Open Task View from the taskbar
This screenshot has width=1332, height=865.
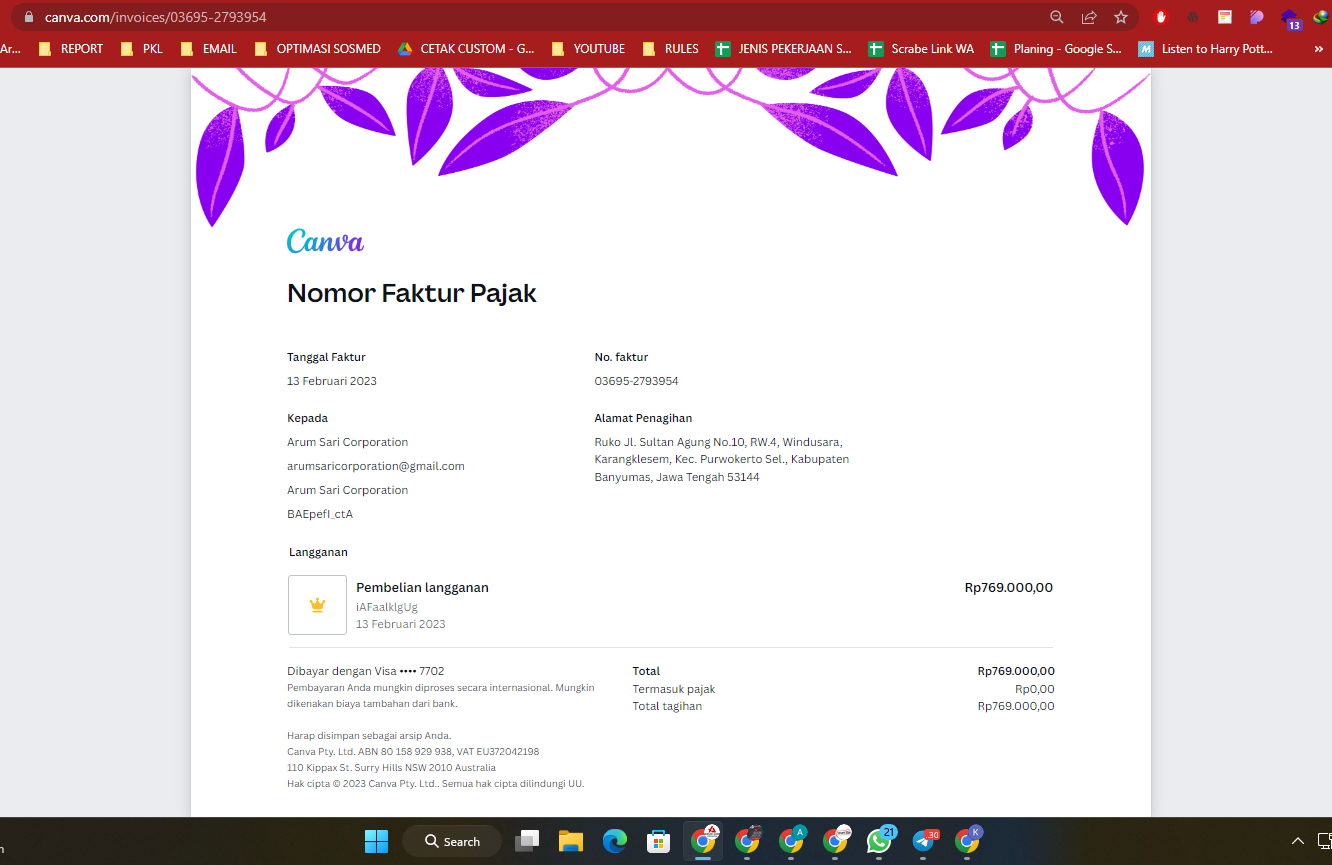click(527, 841)
